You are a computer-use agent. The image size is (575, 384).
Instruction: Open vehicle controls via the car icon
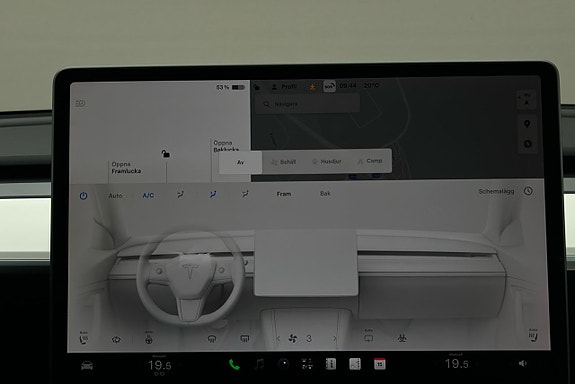coord(87,366)
